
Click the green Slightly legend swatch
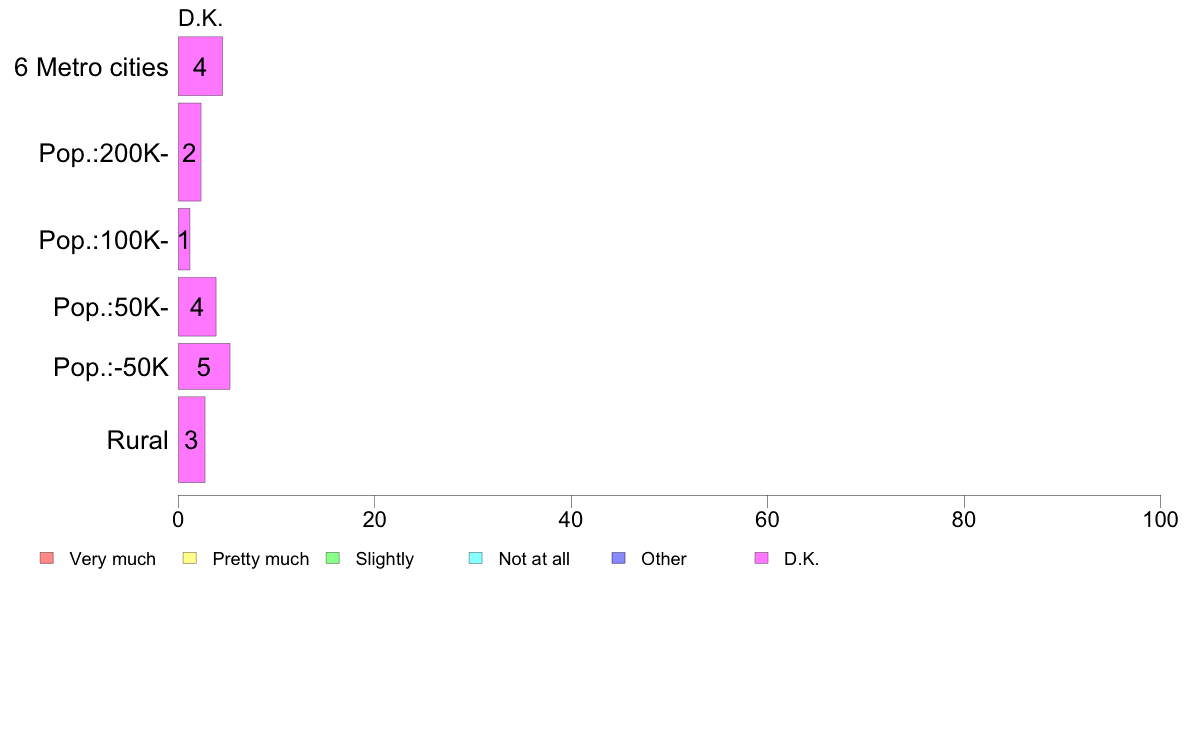click(333, 558)
